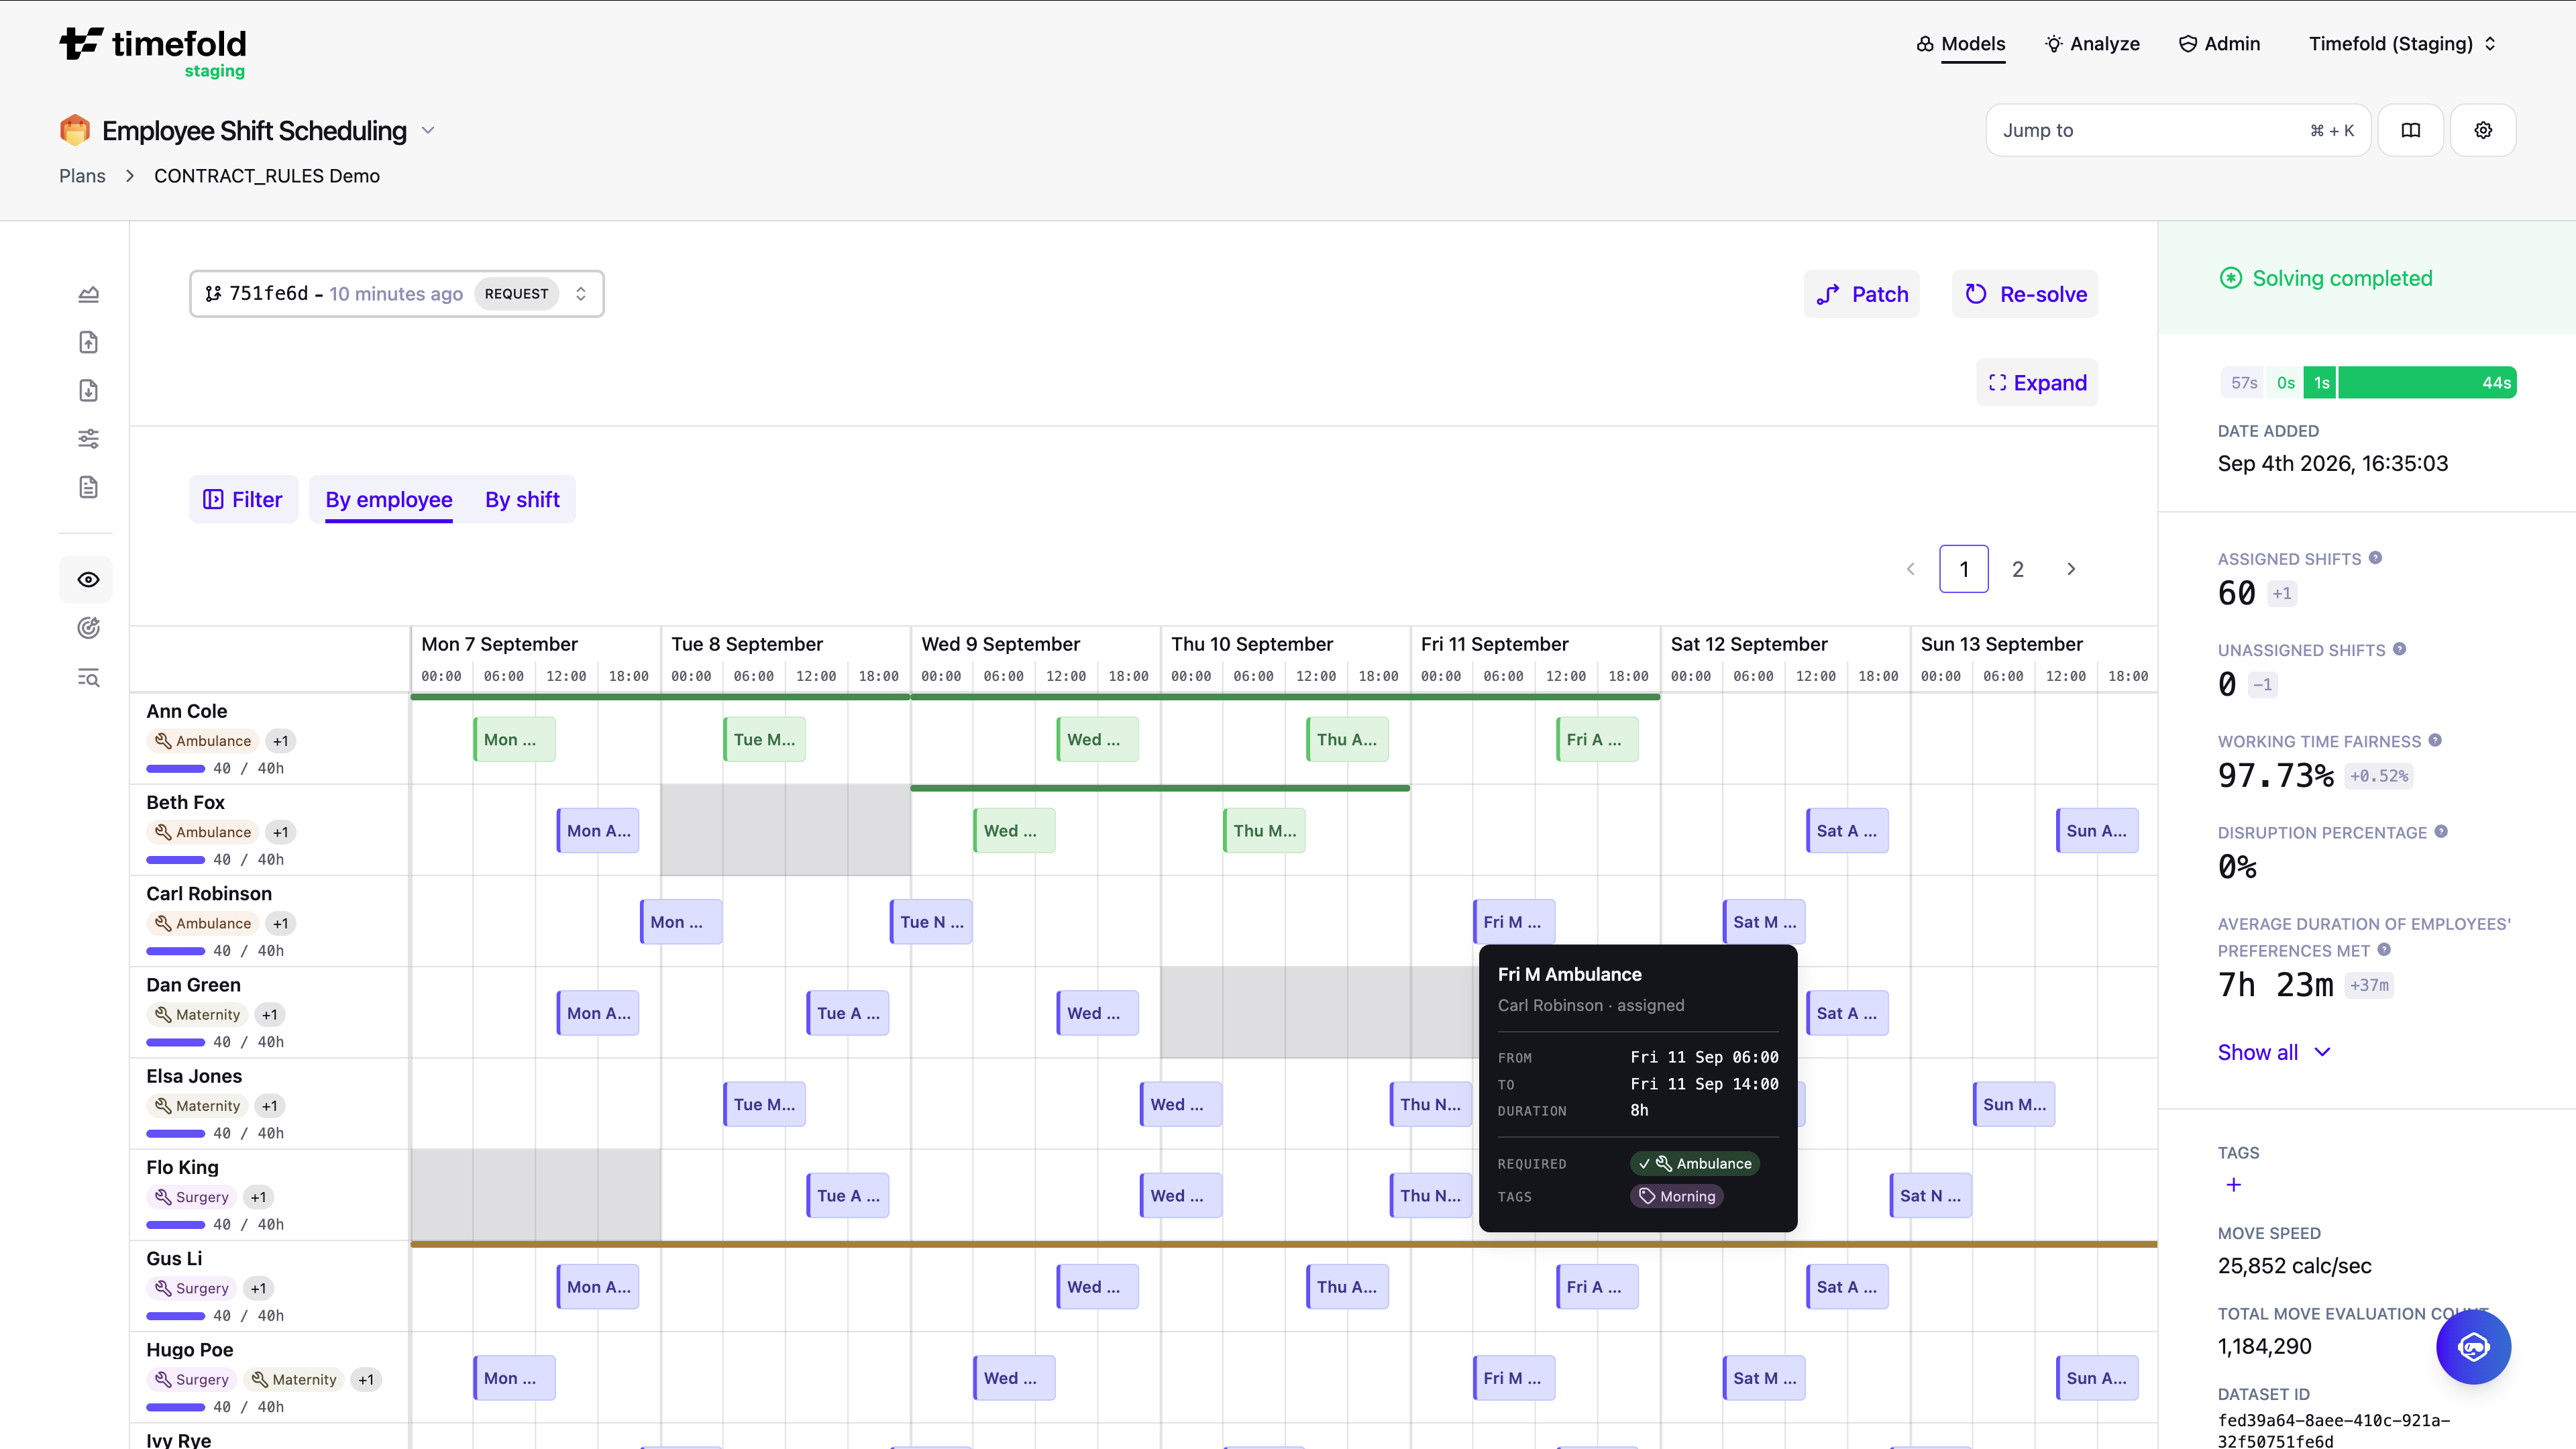The width and height of the screenshot is (2576, 1449).
Task: Click the REQUEST badge on the run selector
Action: click(516, 294)
